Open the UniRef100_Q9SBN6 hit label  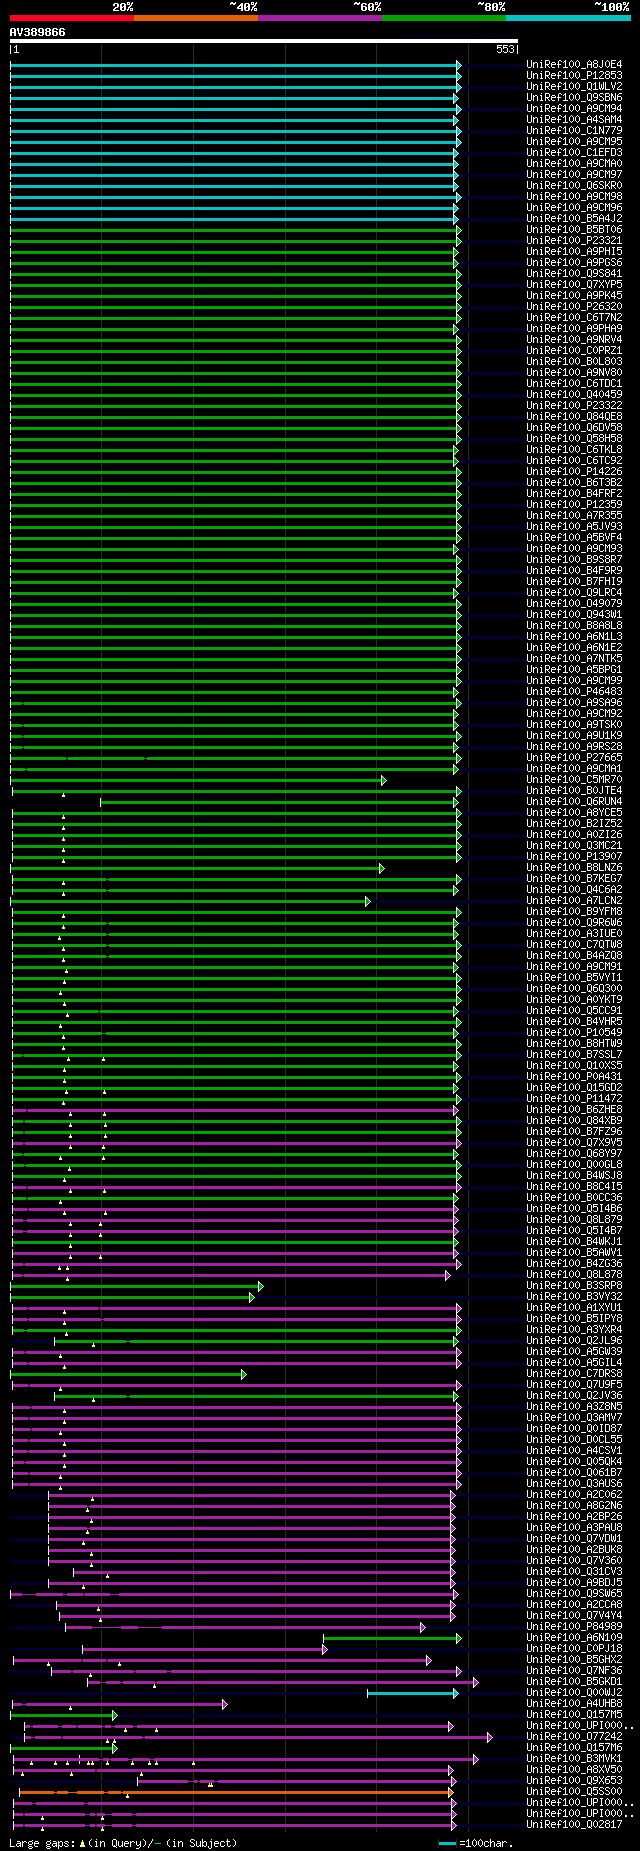click(574, 98)
